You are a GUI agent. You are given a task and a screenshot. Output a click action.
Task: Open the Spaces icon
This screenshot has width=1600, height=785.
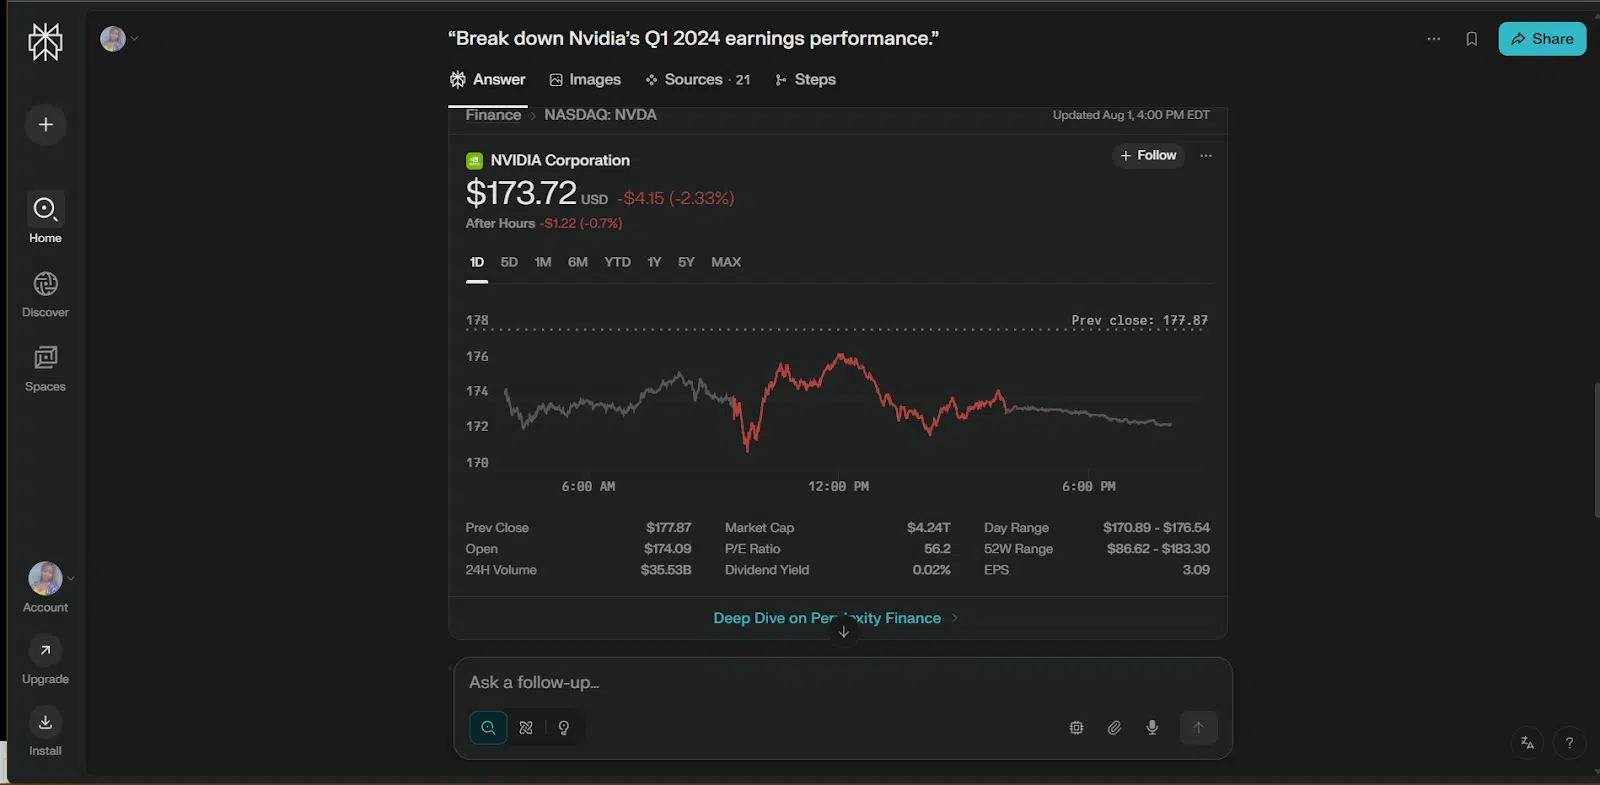[x=45, y=358]
